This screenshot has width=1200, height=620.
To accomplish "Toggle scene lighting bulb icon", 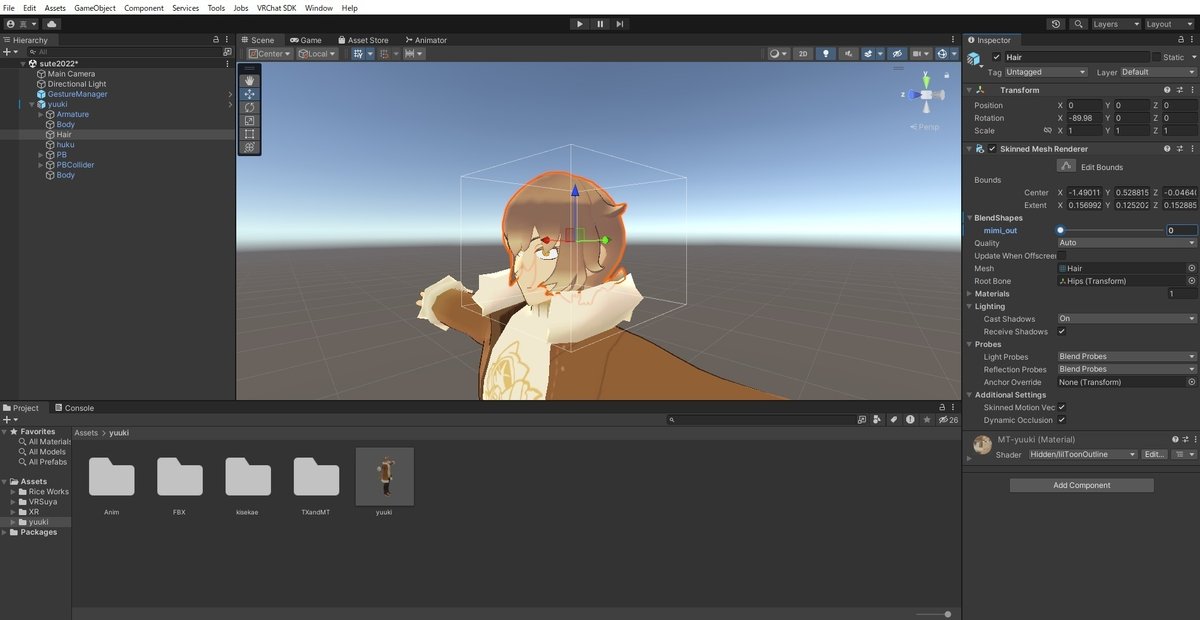I will tap(825, 54).
